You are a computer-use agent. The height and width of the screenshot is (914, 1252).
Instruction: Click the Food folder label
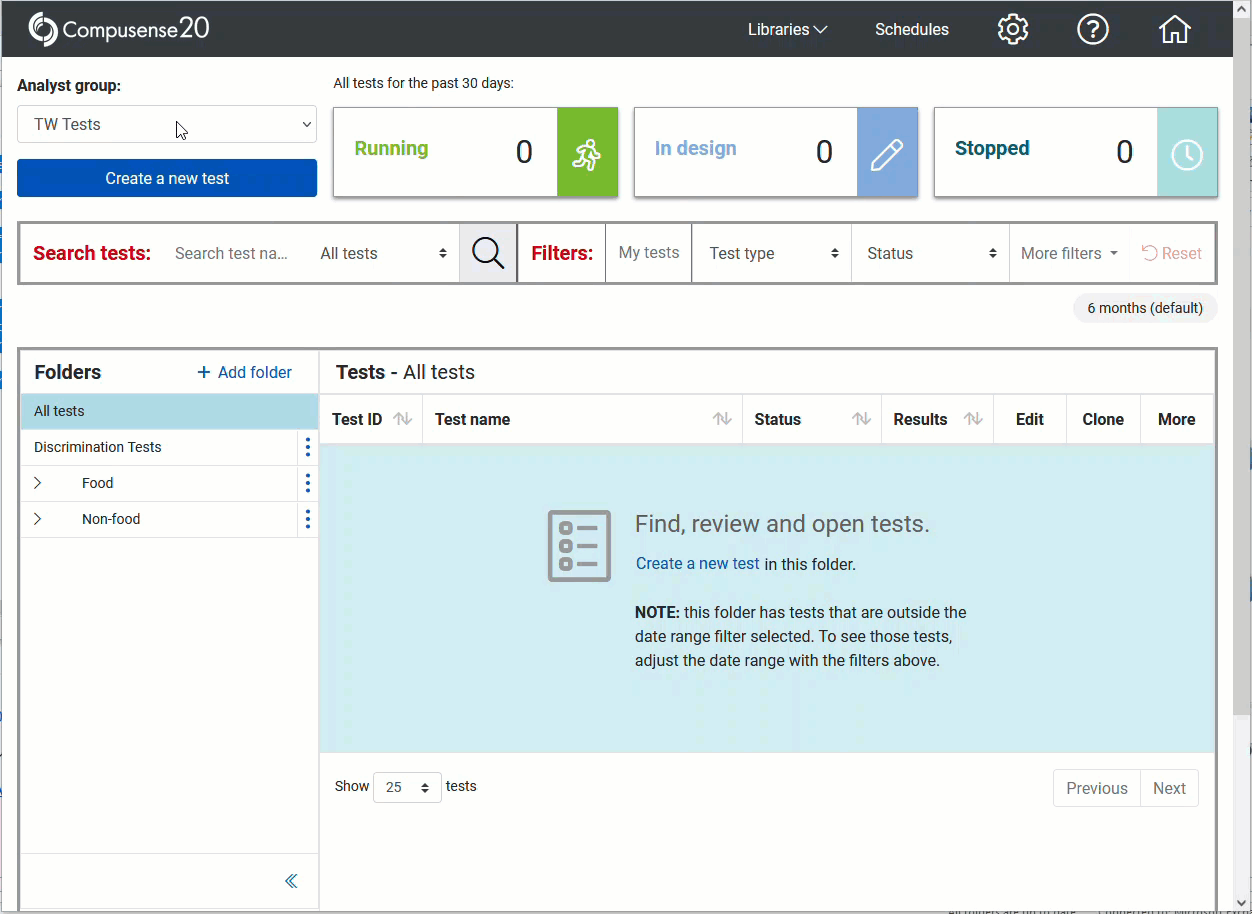click(98, 483)
